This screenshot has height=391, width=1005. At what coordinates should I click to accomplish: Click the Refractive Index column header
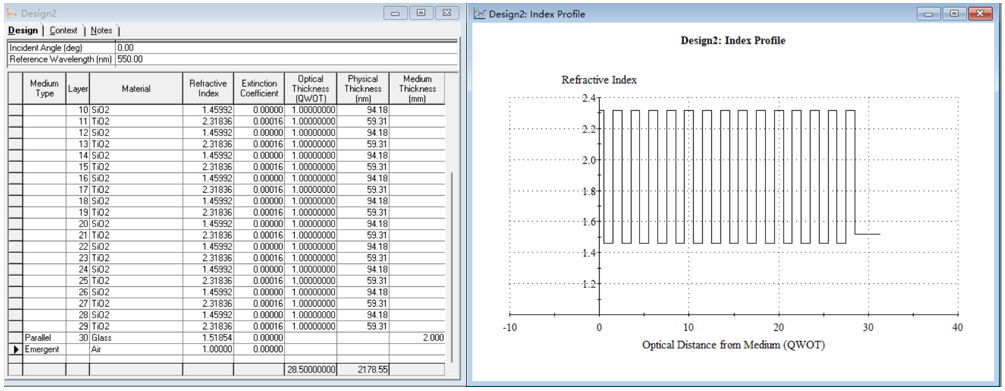coord(208,89)
